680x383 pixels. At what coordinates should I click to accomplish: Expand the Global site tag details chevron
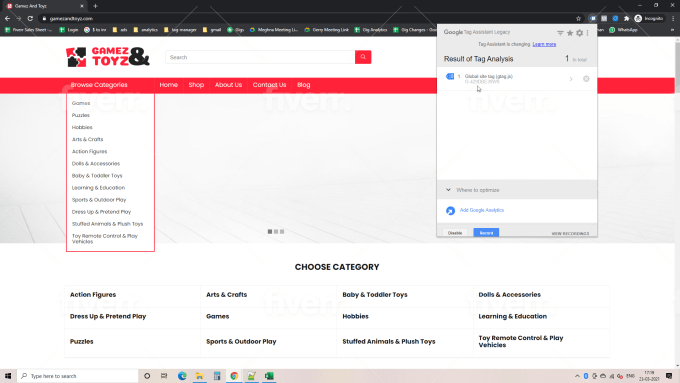point(571,79)
